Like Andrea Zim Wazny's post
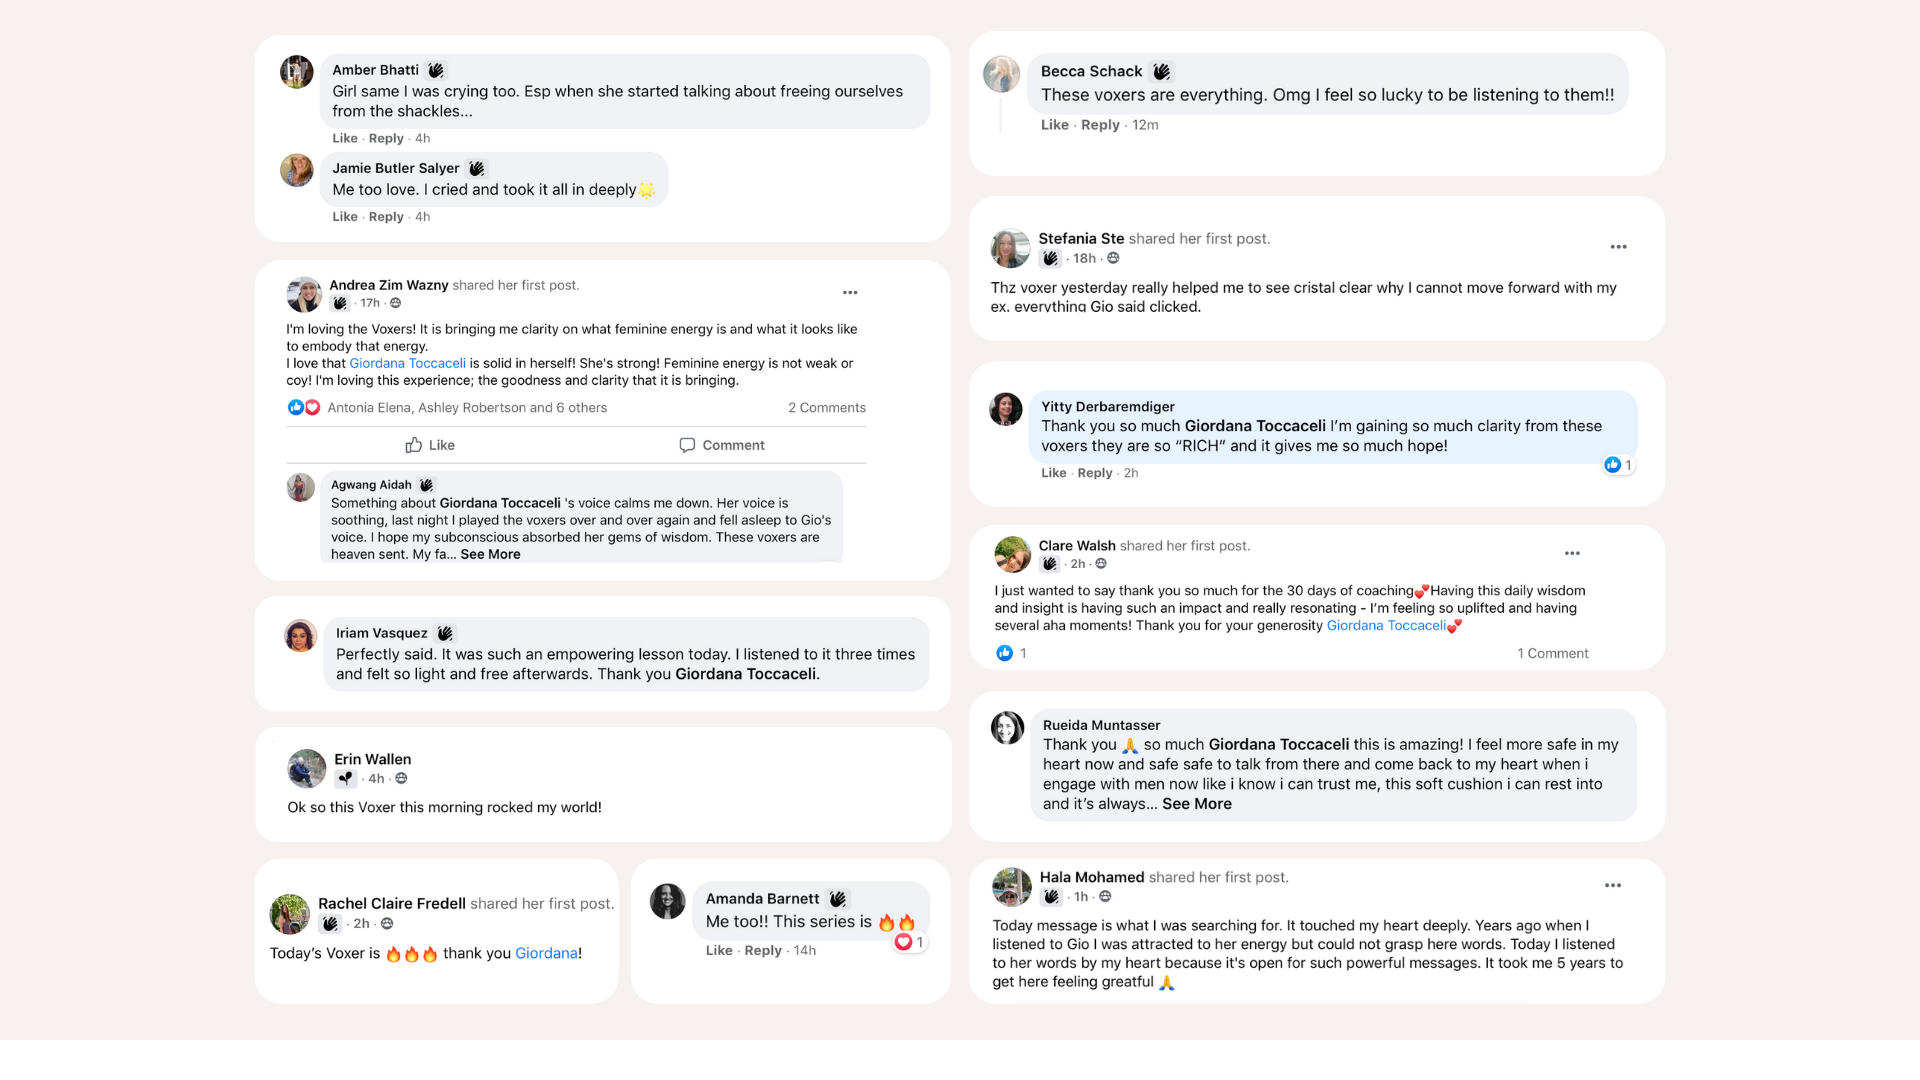The height and width of the screenshot is (1080, 1920). point(430,445)
